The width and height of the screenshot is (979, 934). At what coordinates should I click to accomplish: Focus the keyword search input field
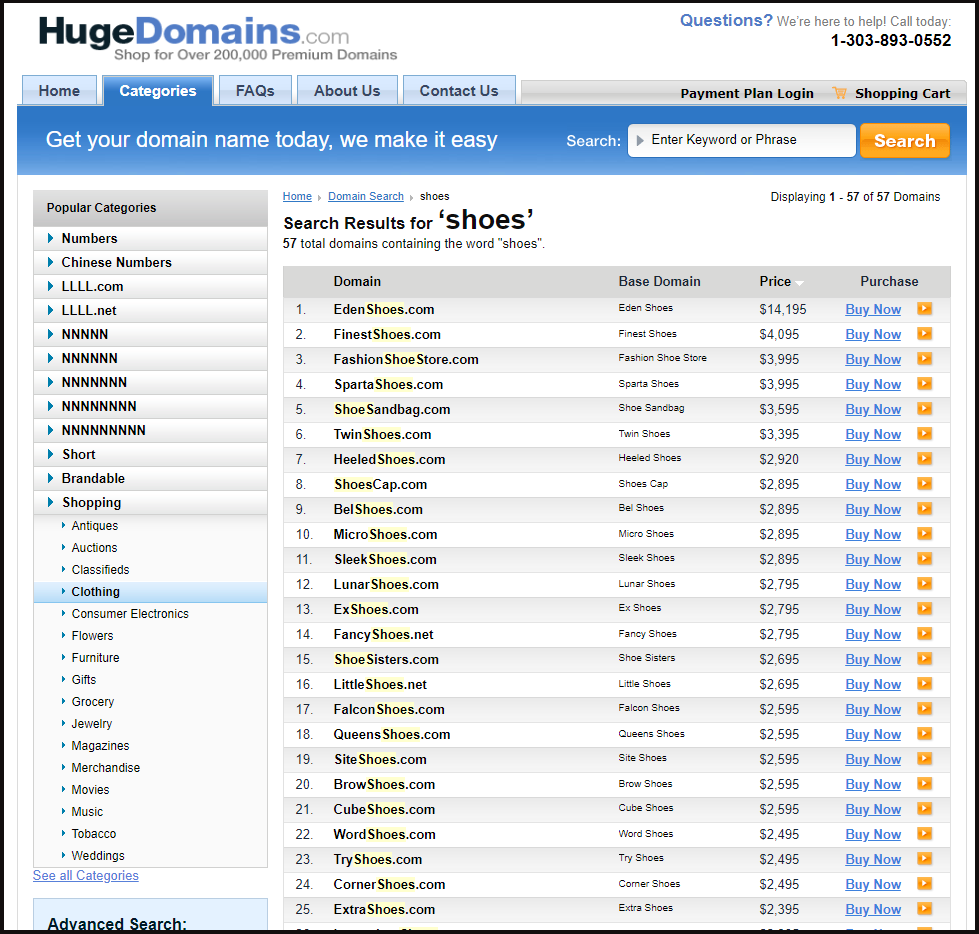tap(742, 140)
